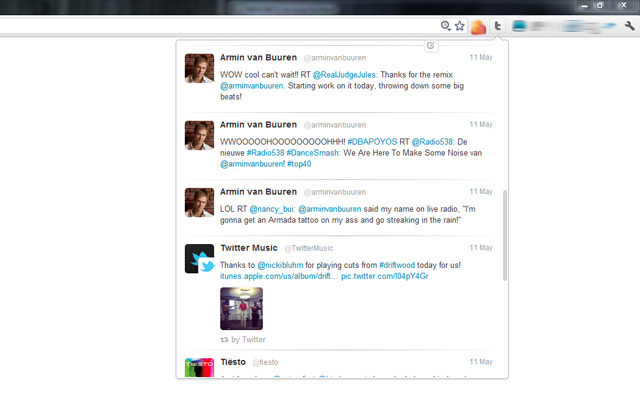Screen dimensions: 640x400
Task: Click the 11 May timestamp on Tiësto tweet
Action: point(481,362)
